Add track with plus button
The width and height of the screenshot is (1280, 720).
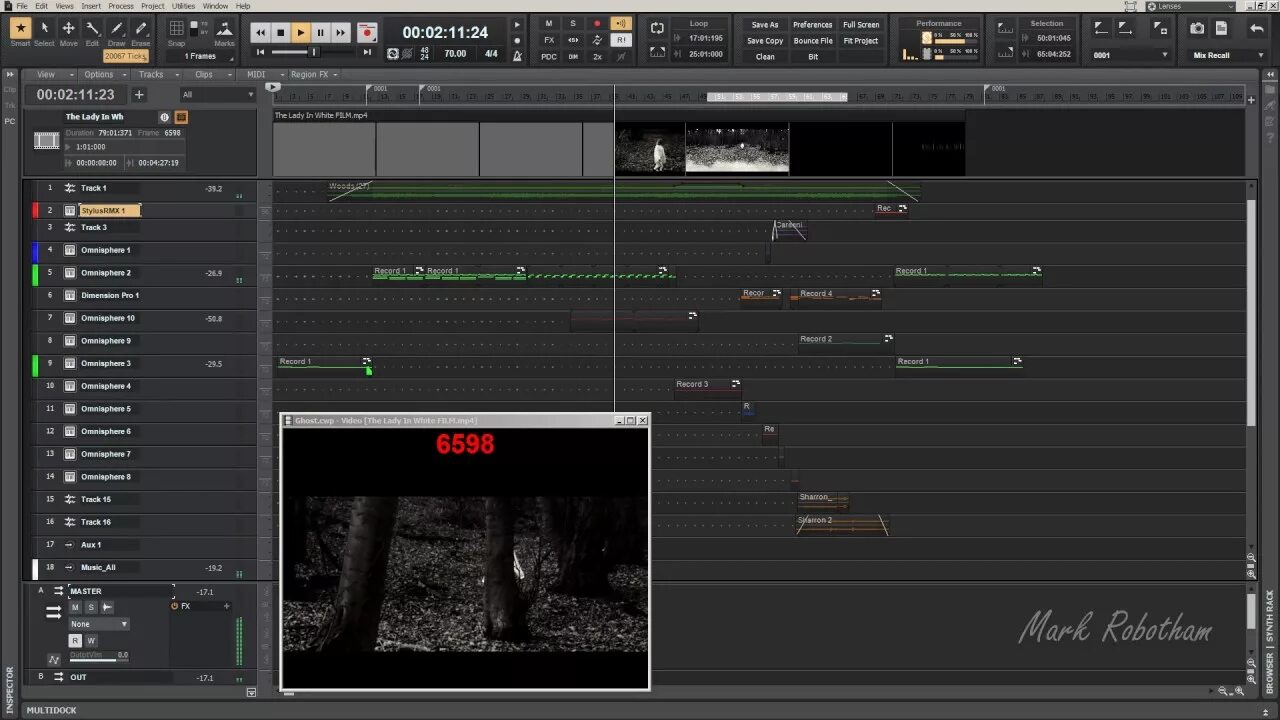point(139,95)
